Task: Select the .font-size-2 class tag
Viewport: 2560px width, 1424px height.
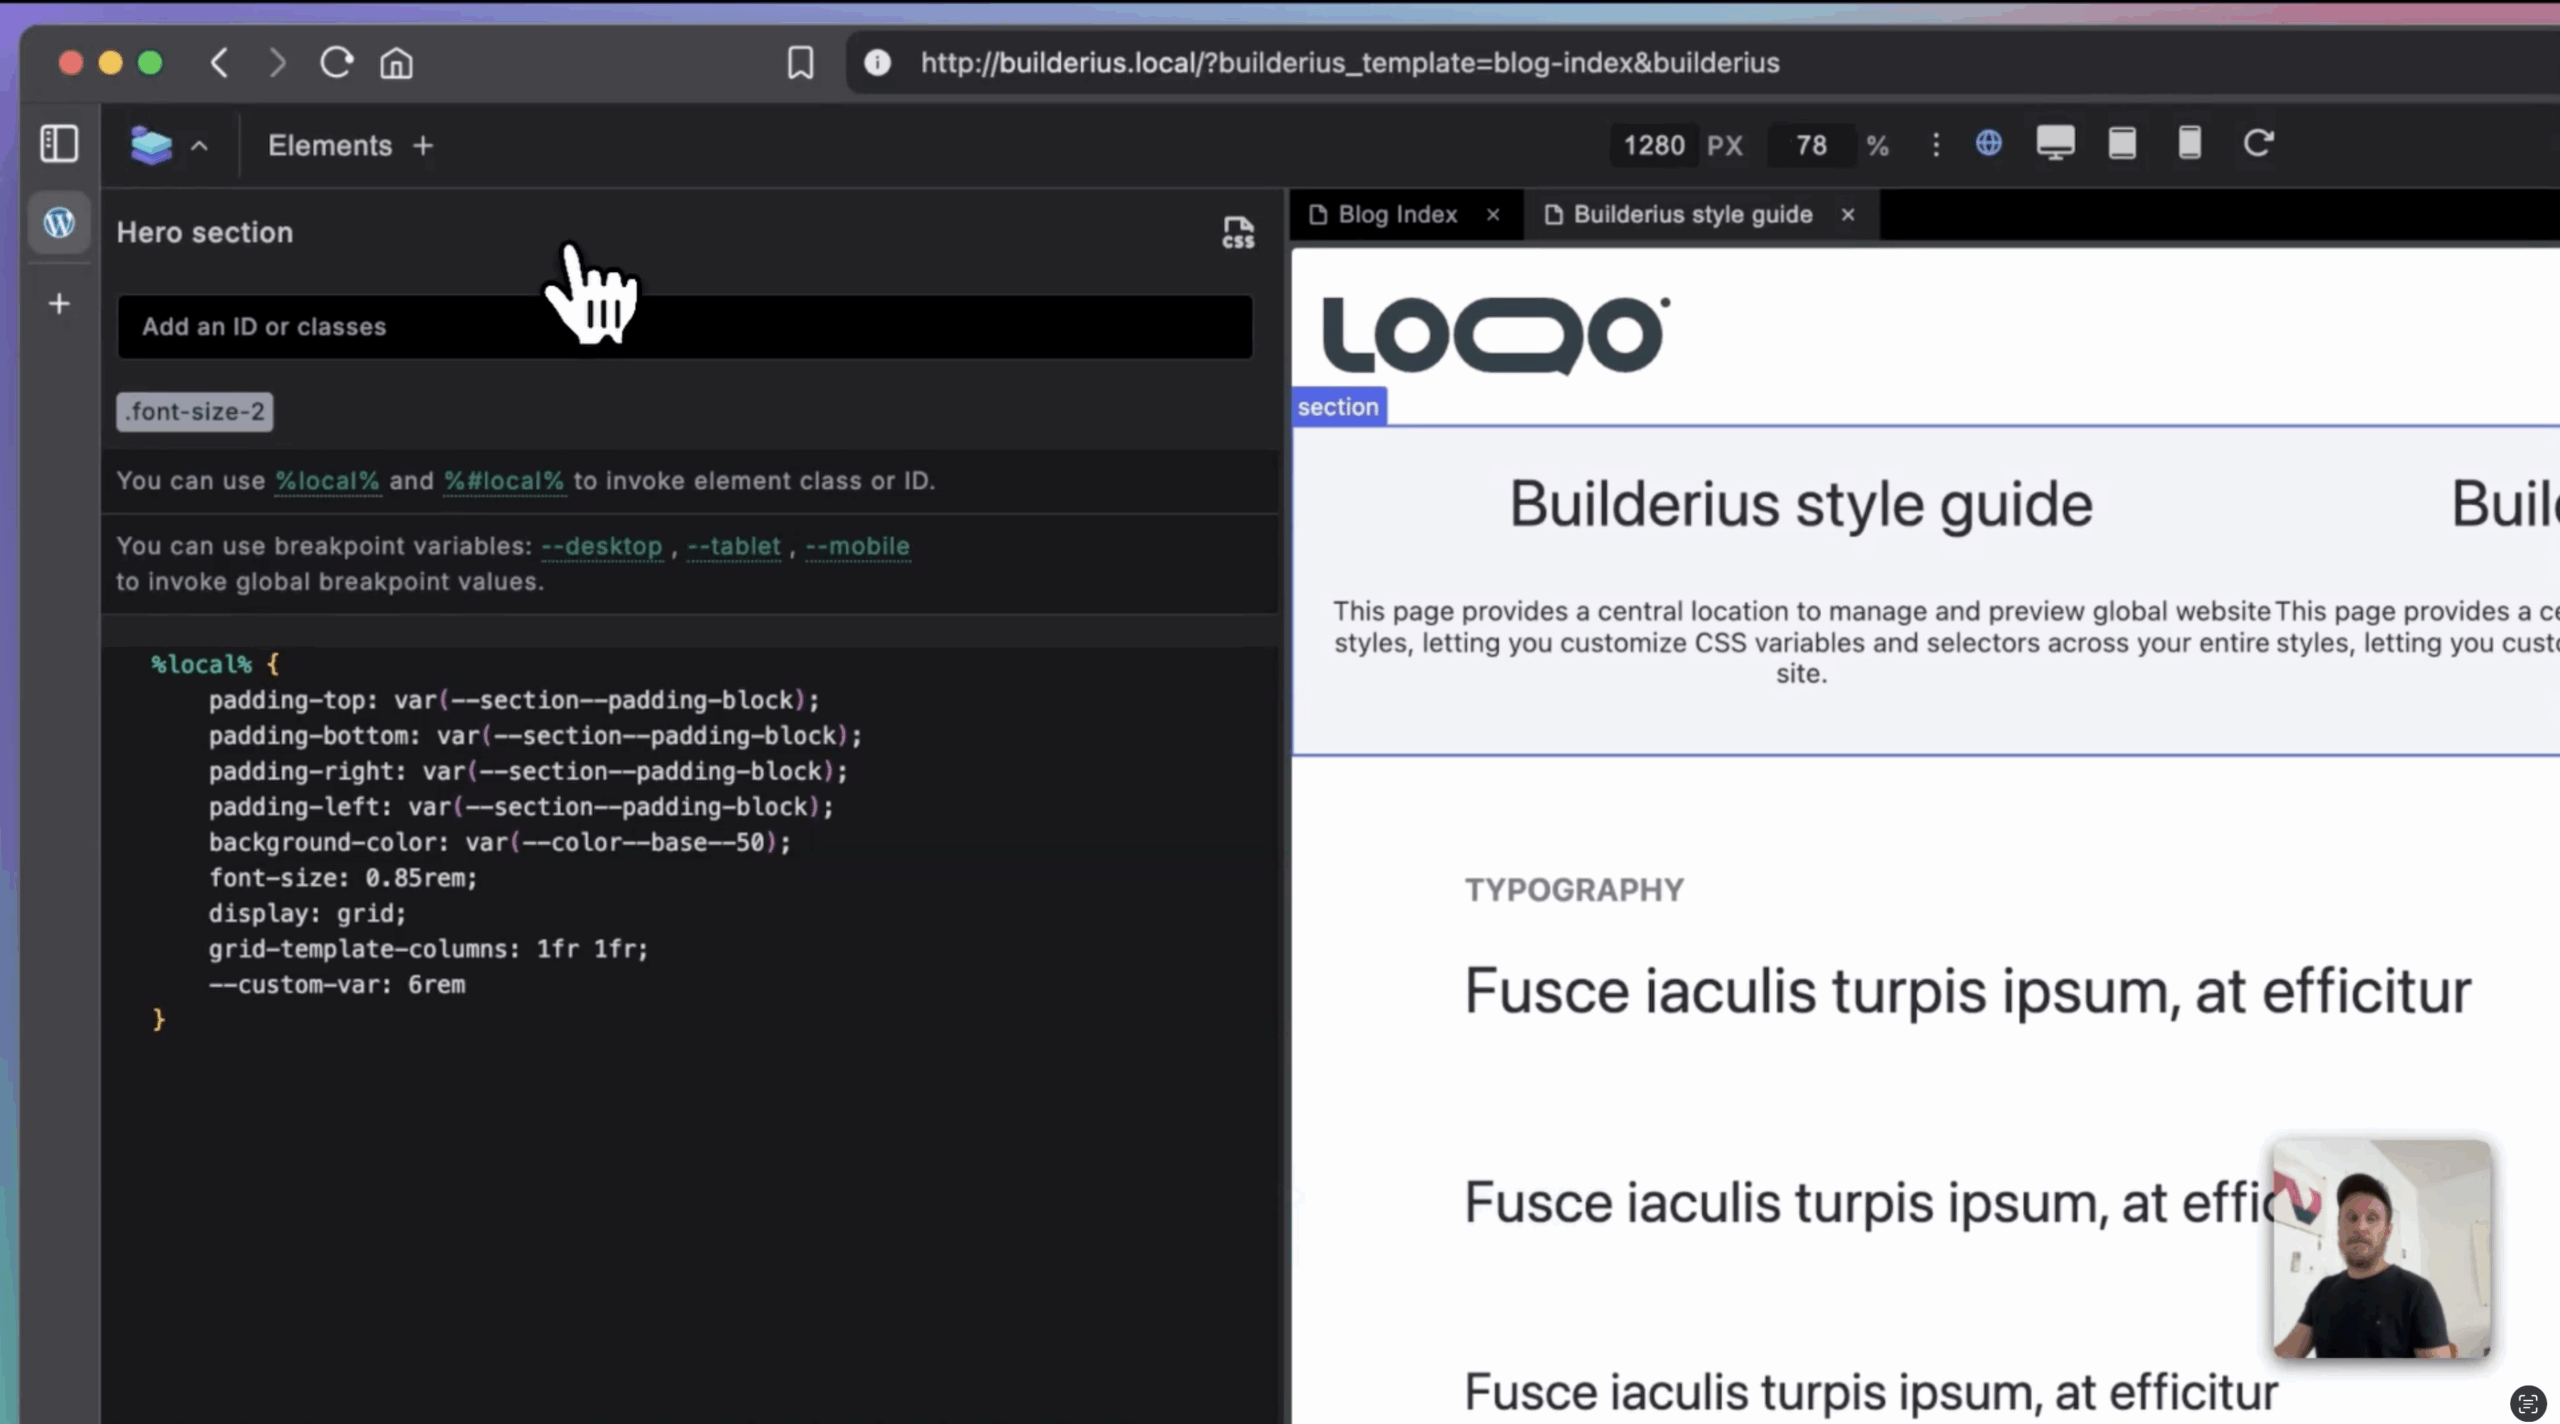Action: click(x=195, y=412)
